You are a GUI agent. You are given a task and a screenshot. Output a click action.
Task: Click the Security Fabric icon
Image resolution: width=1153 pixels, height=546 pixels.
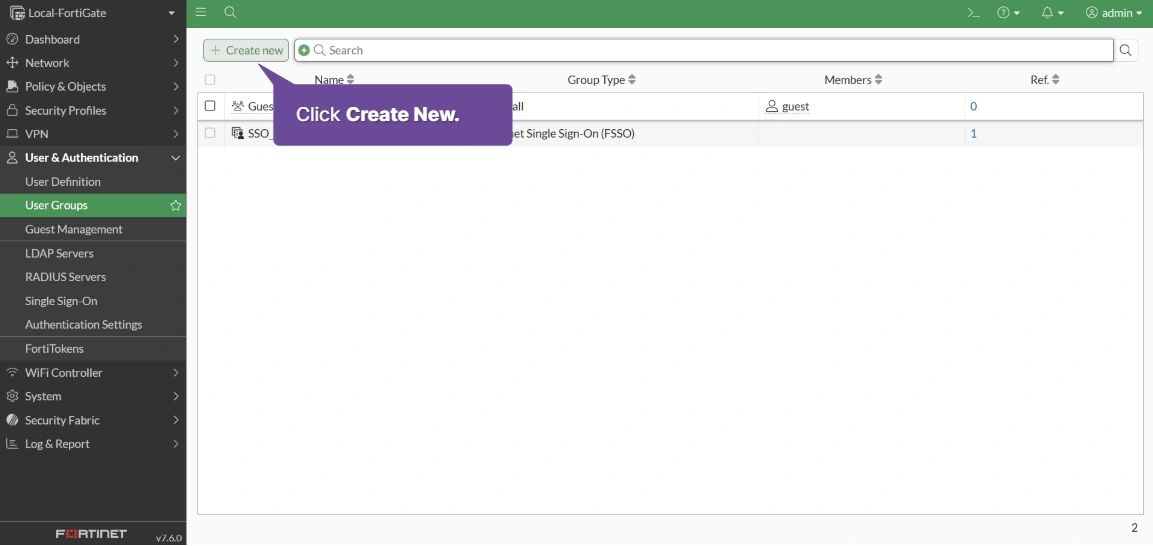[12, 420]
